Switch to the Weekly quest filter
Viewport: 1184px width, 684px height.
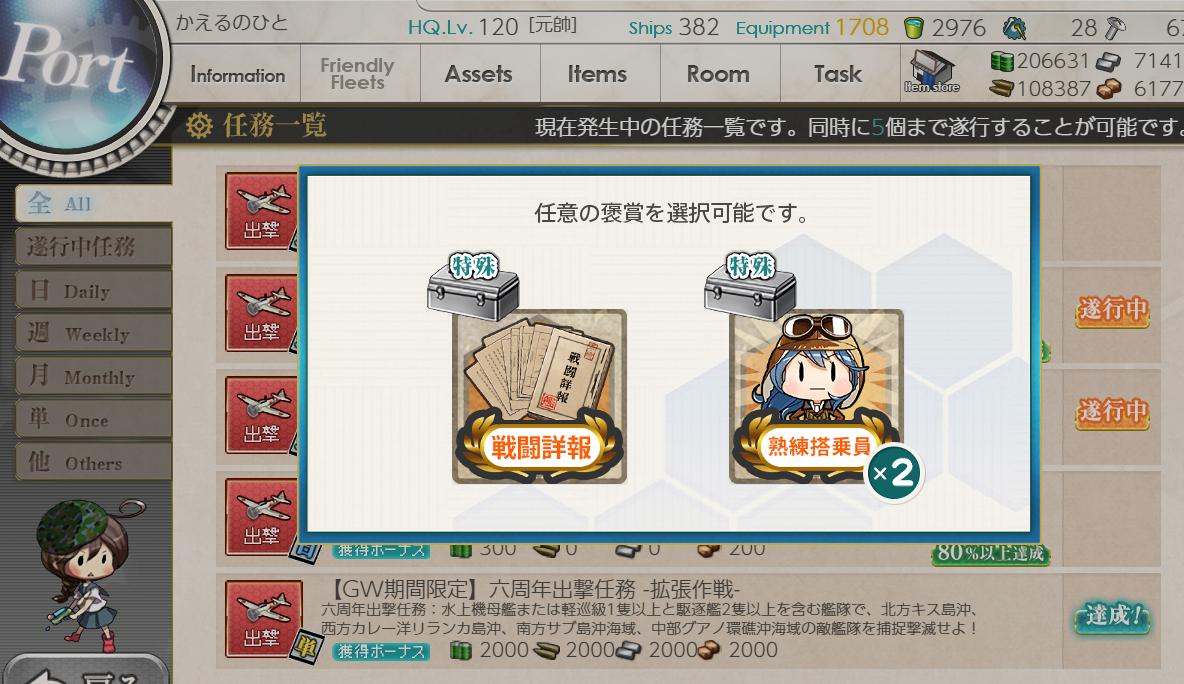point(94,334)
